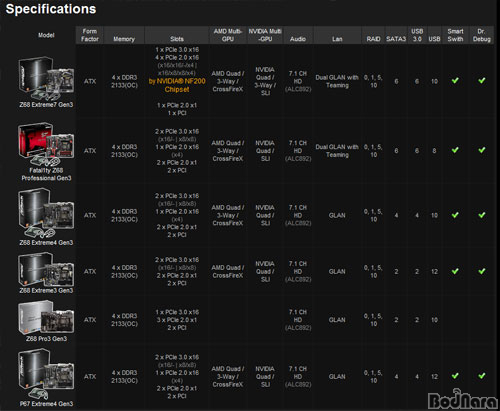This screenshot has height=411, width=500.
Task: Click the Dr. Debug checkmark for Z68 Extreme3 Gen3
Action: (x=482, y=271)
